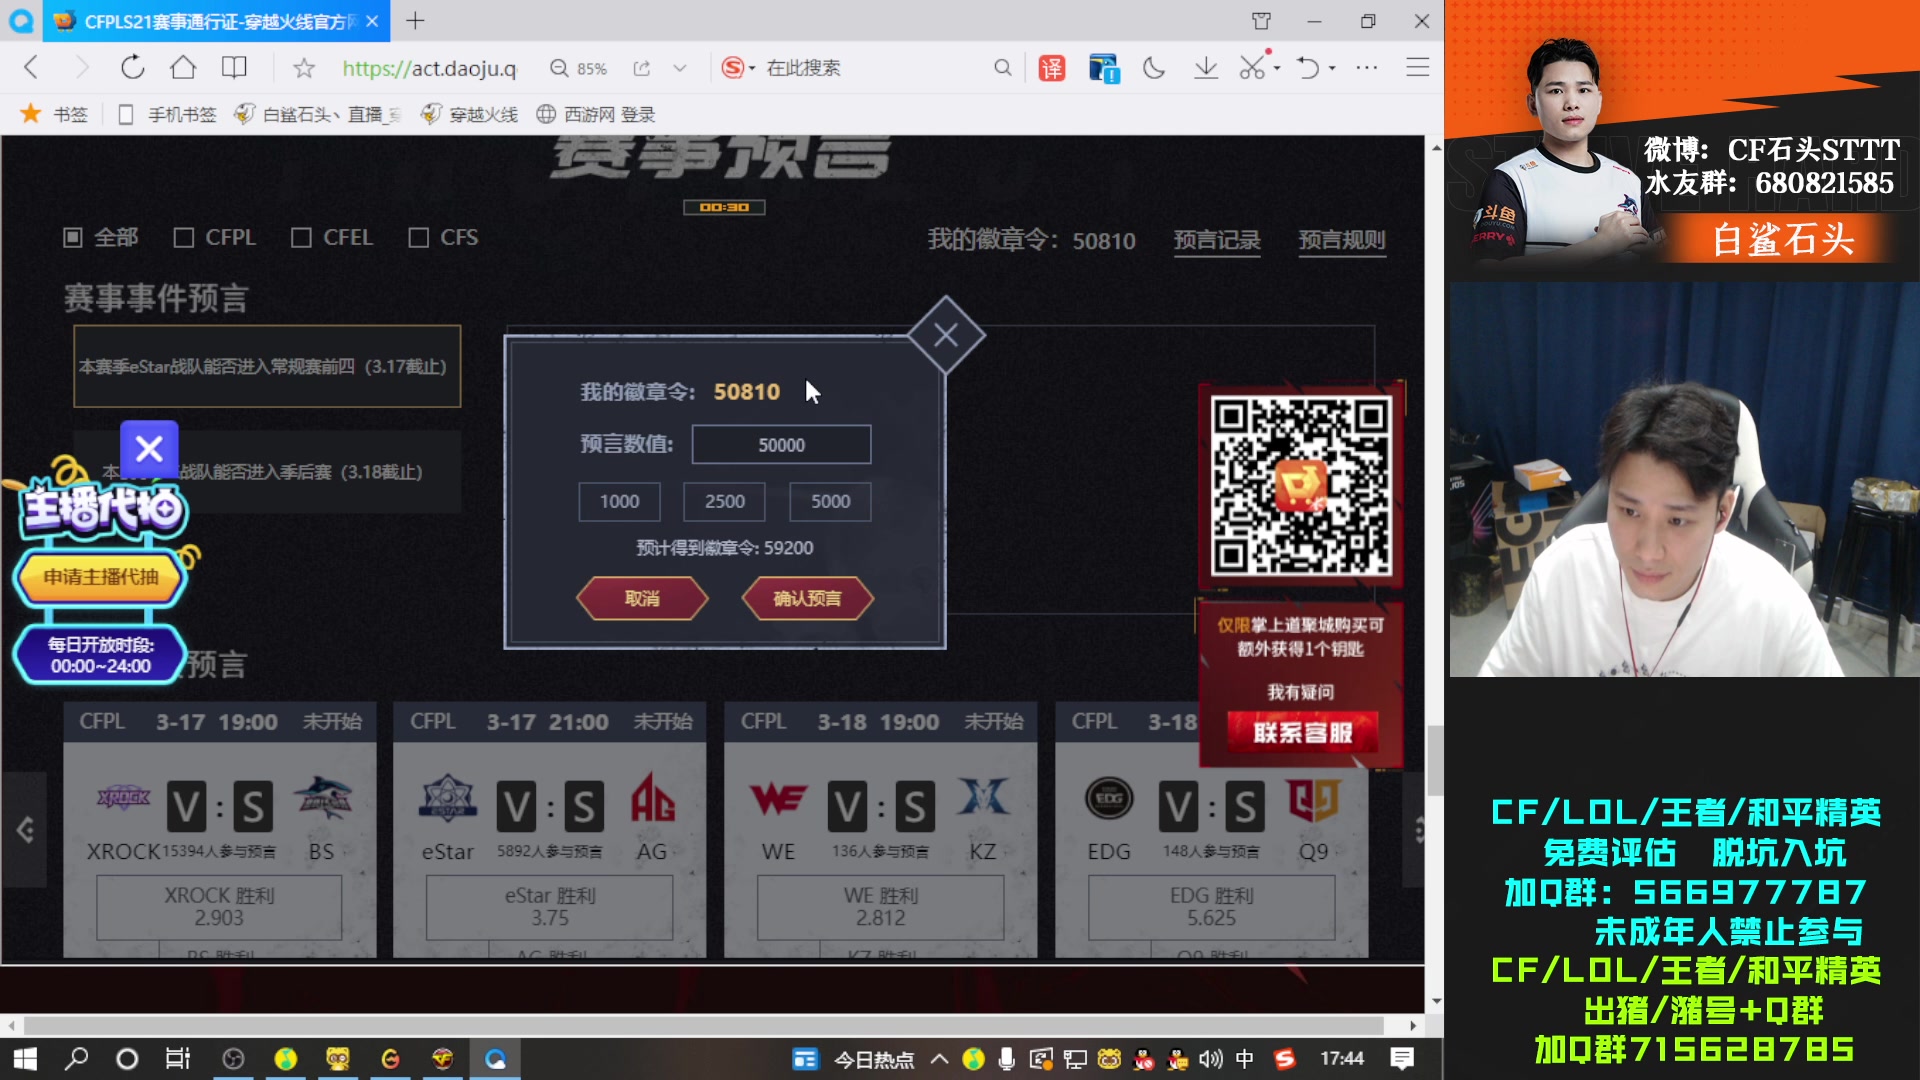
Task: Select the CFPLS21 tab
Action: pos(215,21)
